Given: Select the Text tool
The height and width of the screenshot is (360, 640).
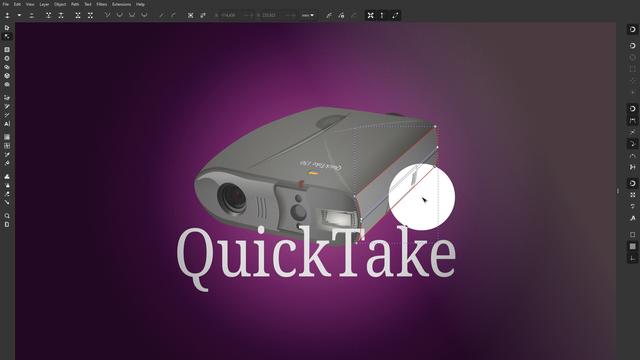Looking at the screenshot, I should [7, 124].
